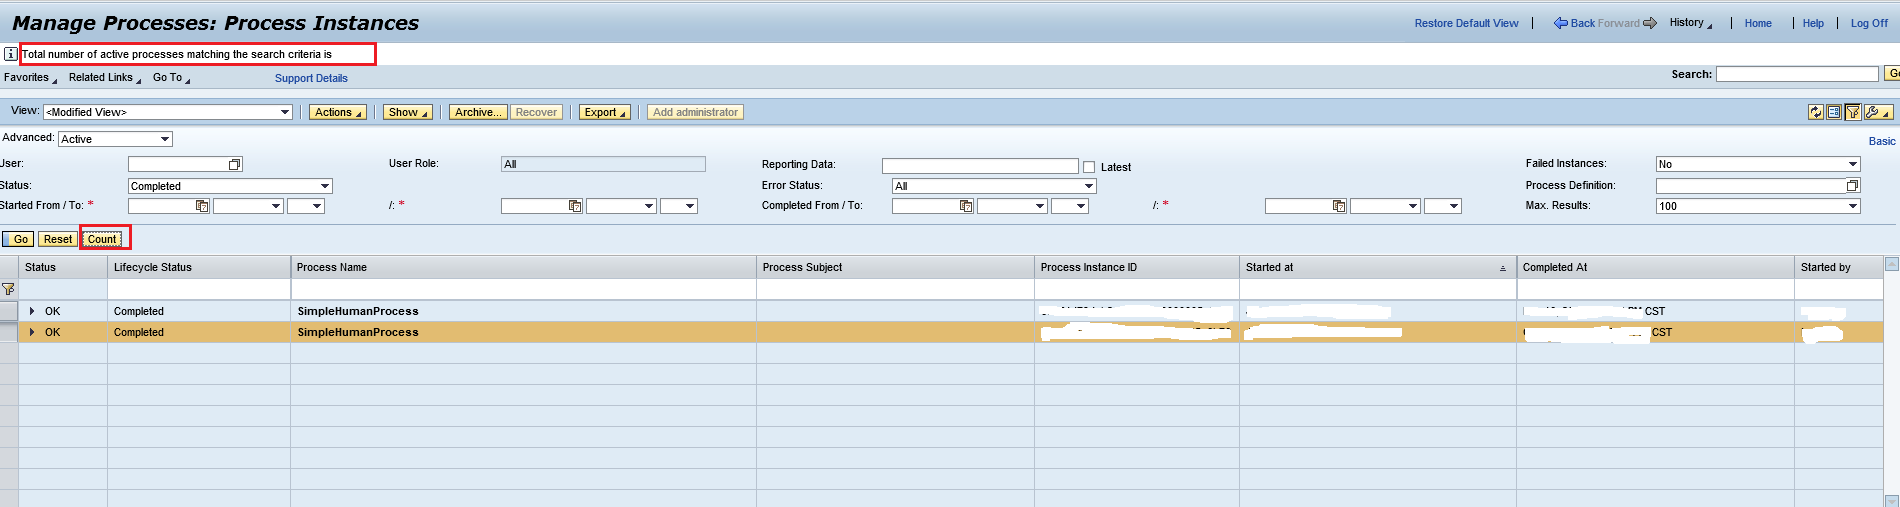Click the Lifecycle Status column header

pyautogui.click(x=199, y=267)
